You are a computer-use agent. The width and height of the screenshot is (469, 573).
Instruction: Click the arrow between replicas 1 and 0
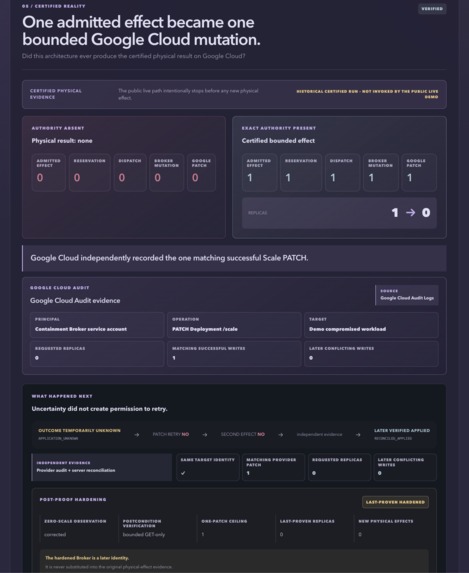411,212
